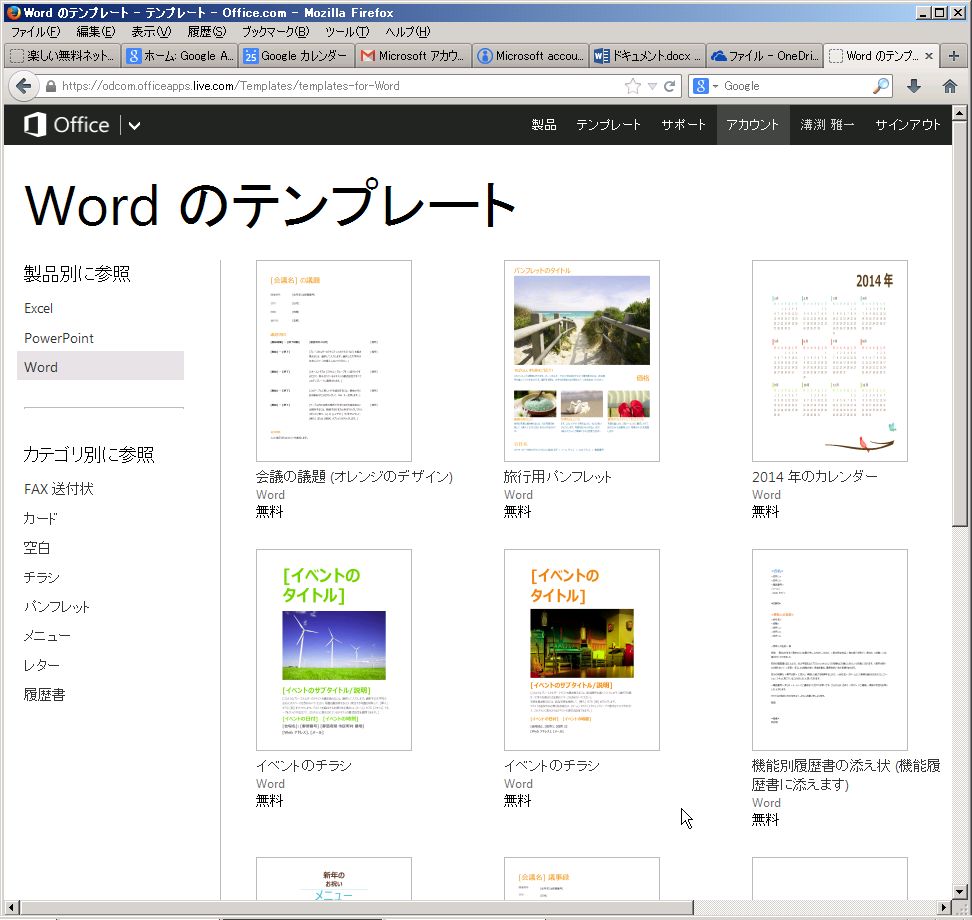Switch to ファイル - OneDrive tab

pos(764,56)
